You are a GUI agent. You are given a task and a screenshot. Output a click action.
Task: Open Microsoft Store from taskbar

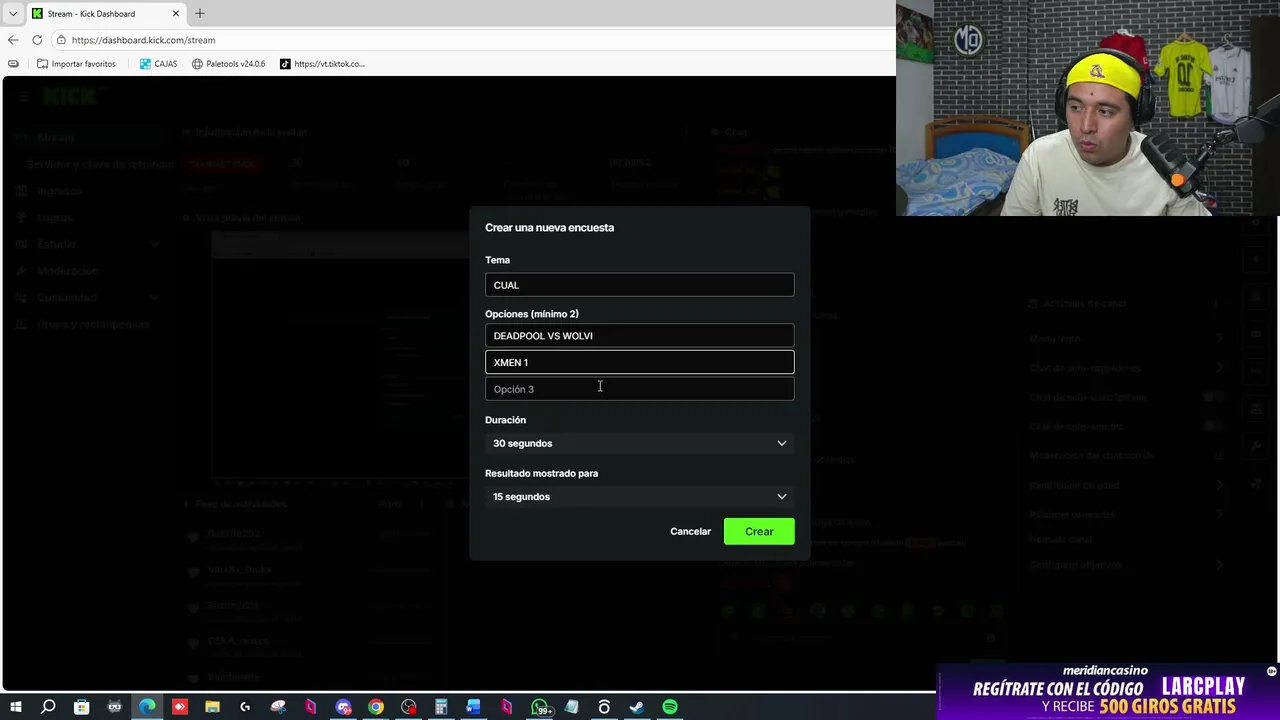point(81,707)
